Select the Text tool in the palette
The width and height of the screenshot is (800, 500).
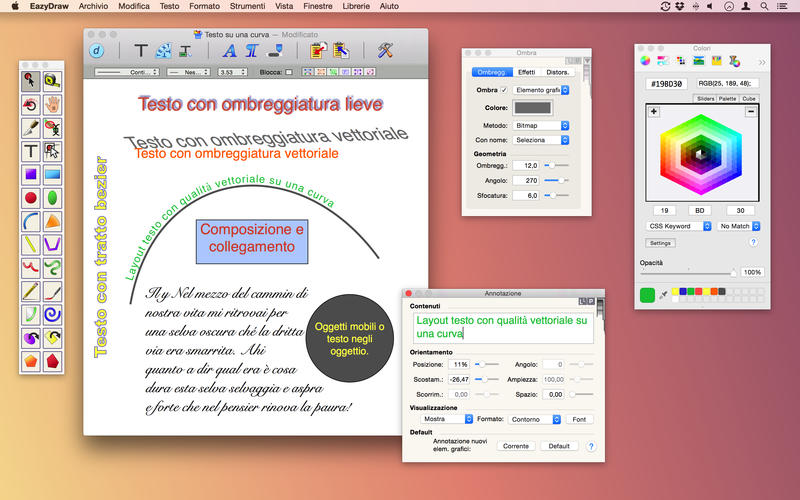(x=31, y=151)
